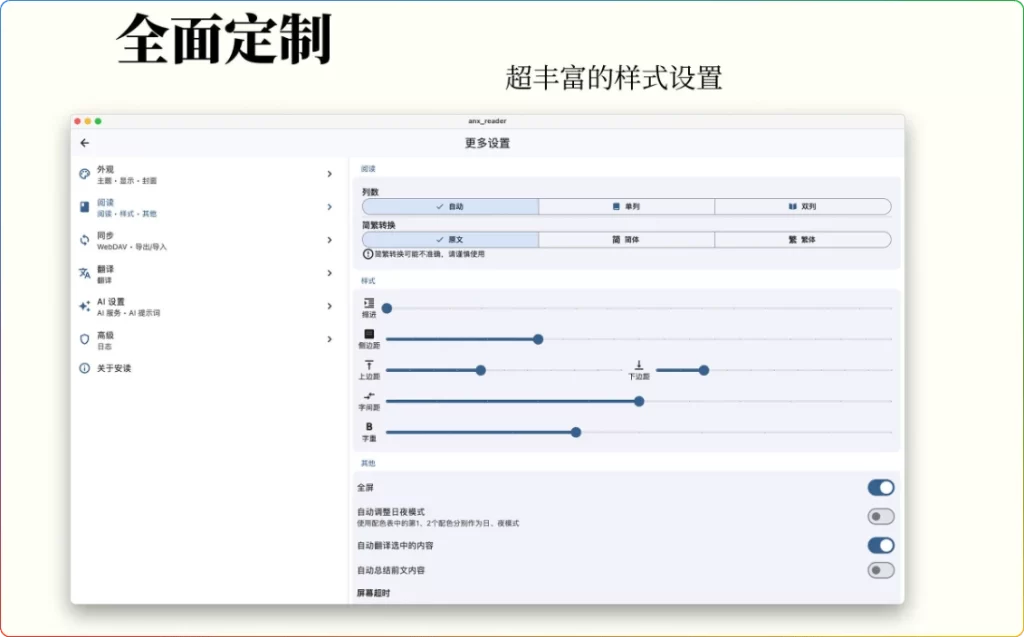Click the warning icon before 简繁转换可能不准确
This screenshot has height=637, width=1024.
point(367,255)
